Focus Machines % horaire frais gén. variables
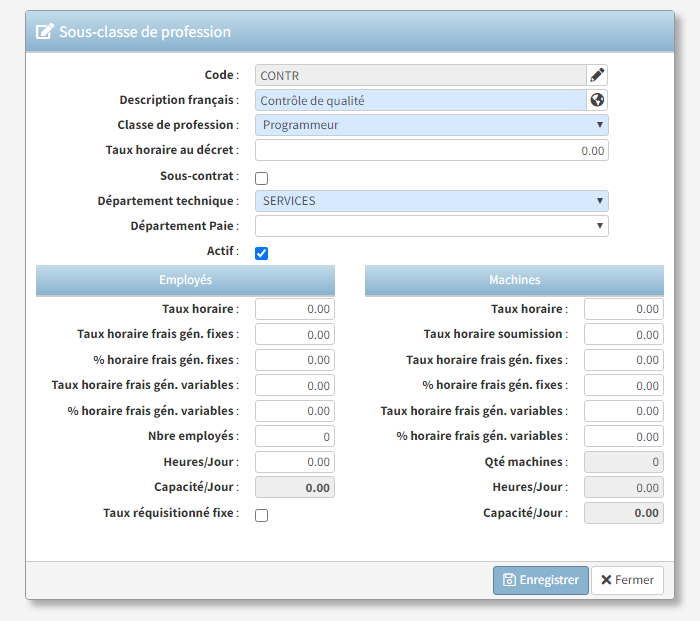 tap(624, 436)
